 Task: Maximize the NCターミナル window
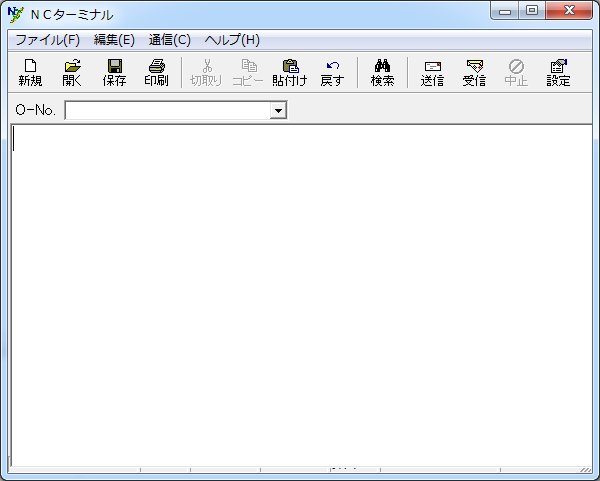click(531, 11)
